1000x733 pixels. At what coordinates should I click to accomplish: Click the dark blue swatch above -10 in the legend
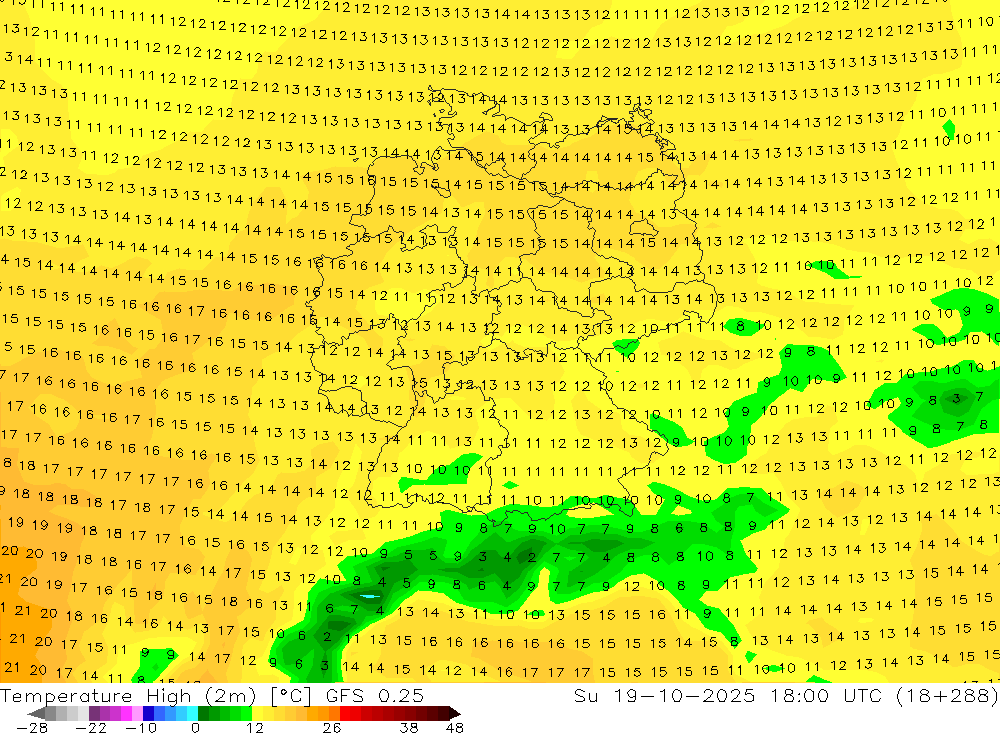point(148,713)
